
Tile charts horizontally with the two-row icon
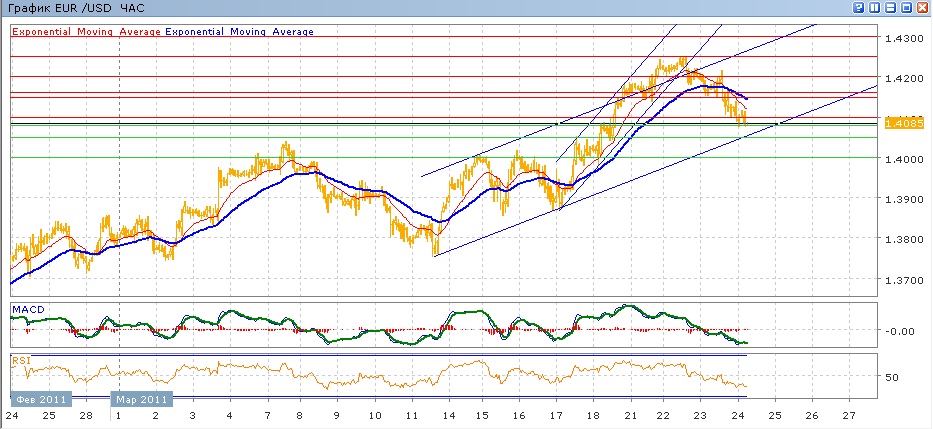point(891,8)
